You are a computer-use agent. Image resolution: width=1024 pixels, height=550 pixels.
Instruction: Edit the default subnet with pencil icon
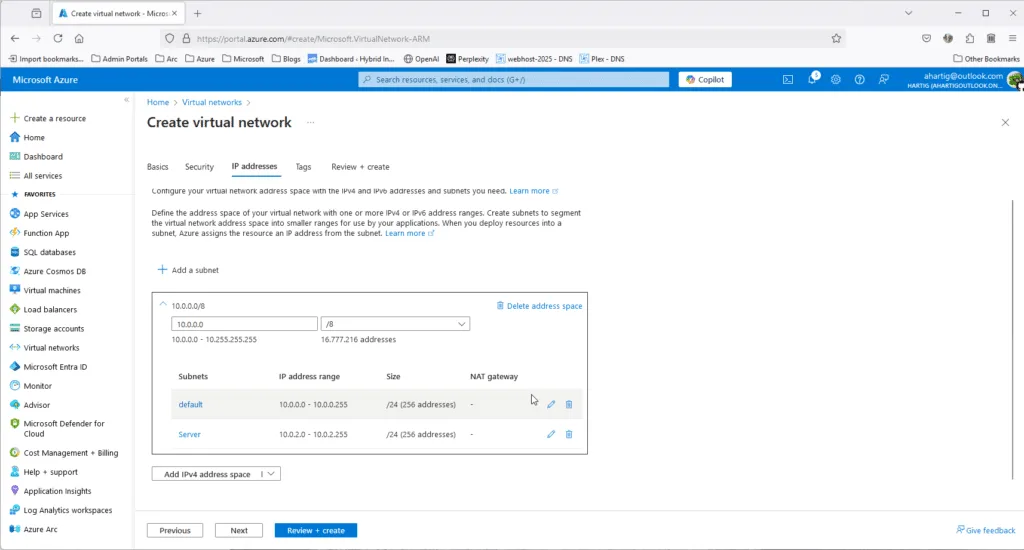point(551,404)
